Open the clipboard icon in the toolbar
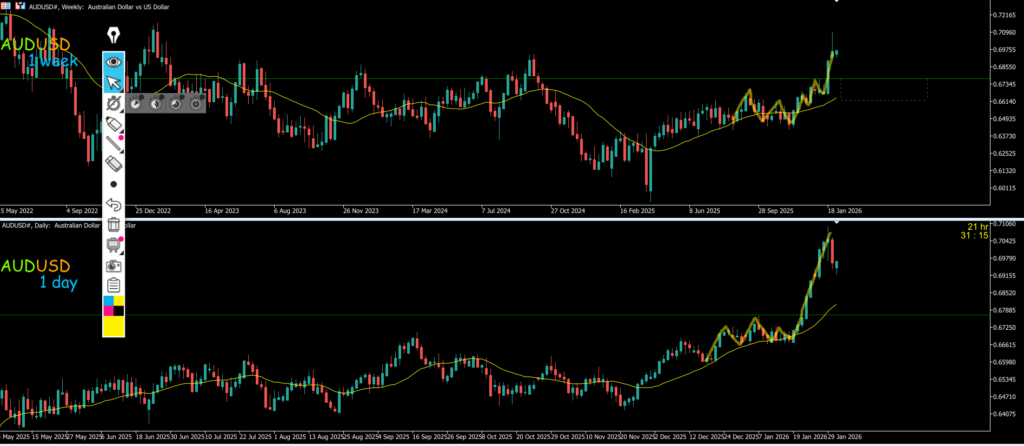Screen dimensions: 1024x446 114,286
